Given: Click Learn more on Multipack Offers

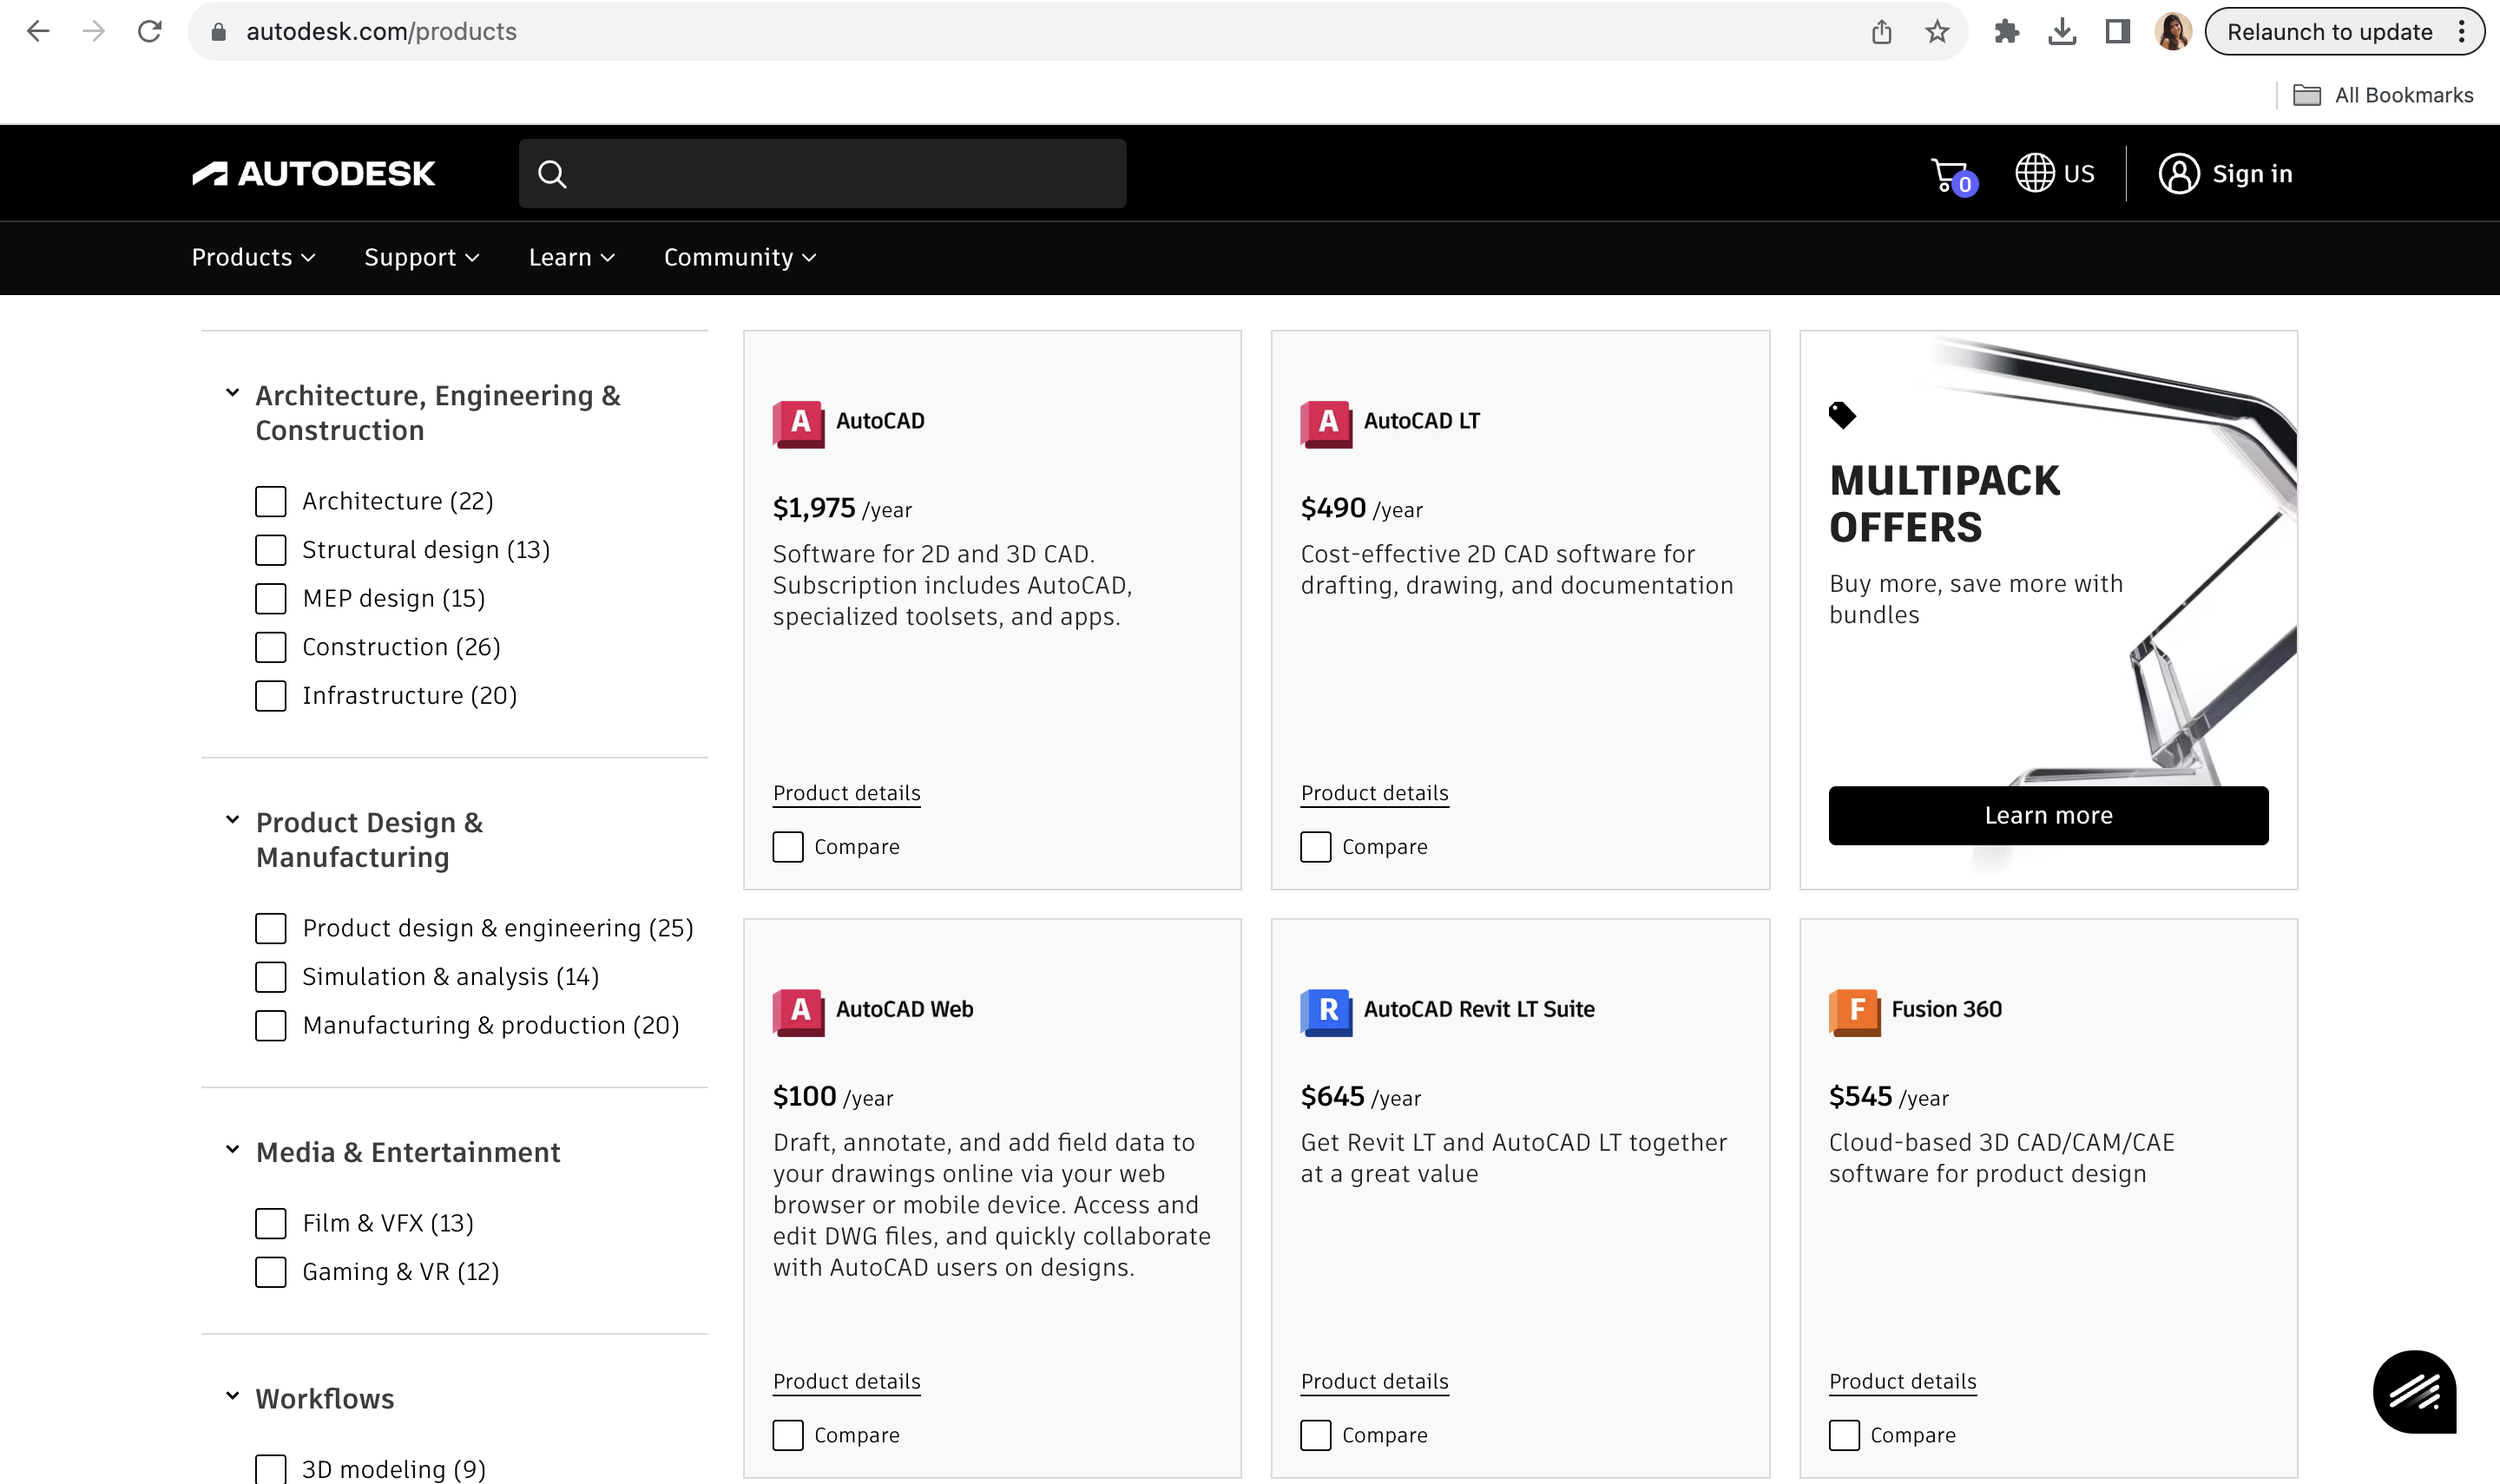Looking at the screenshot, I should (2048, 816).
